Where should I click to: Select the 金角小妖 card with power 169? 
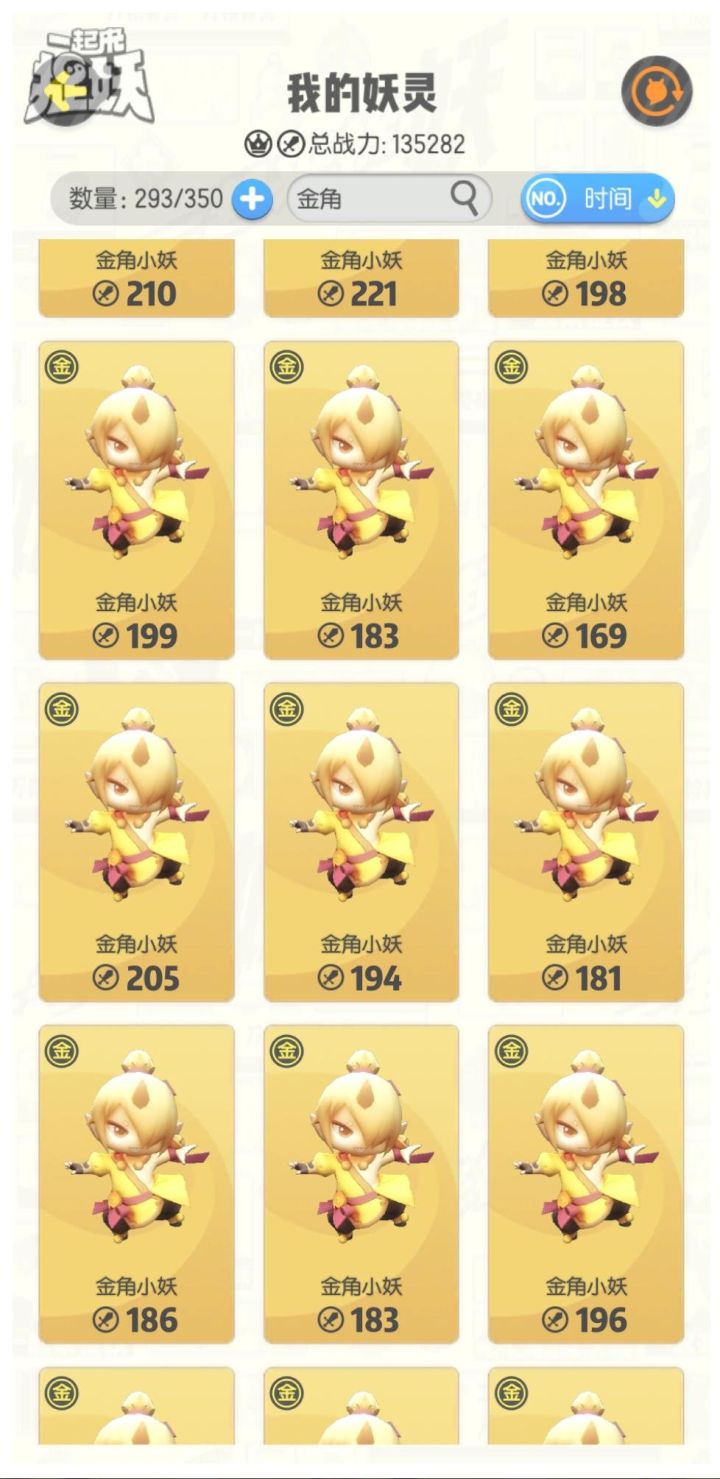(586, 500)
